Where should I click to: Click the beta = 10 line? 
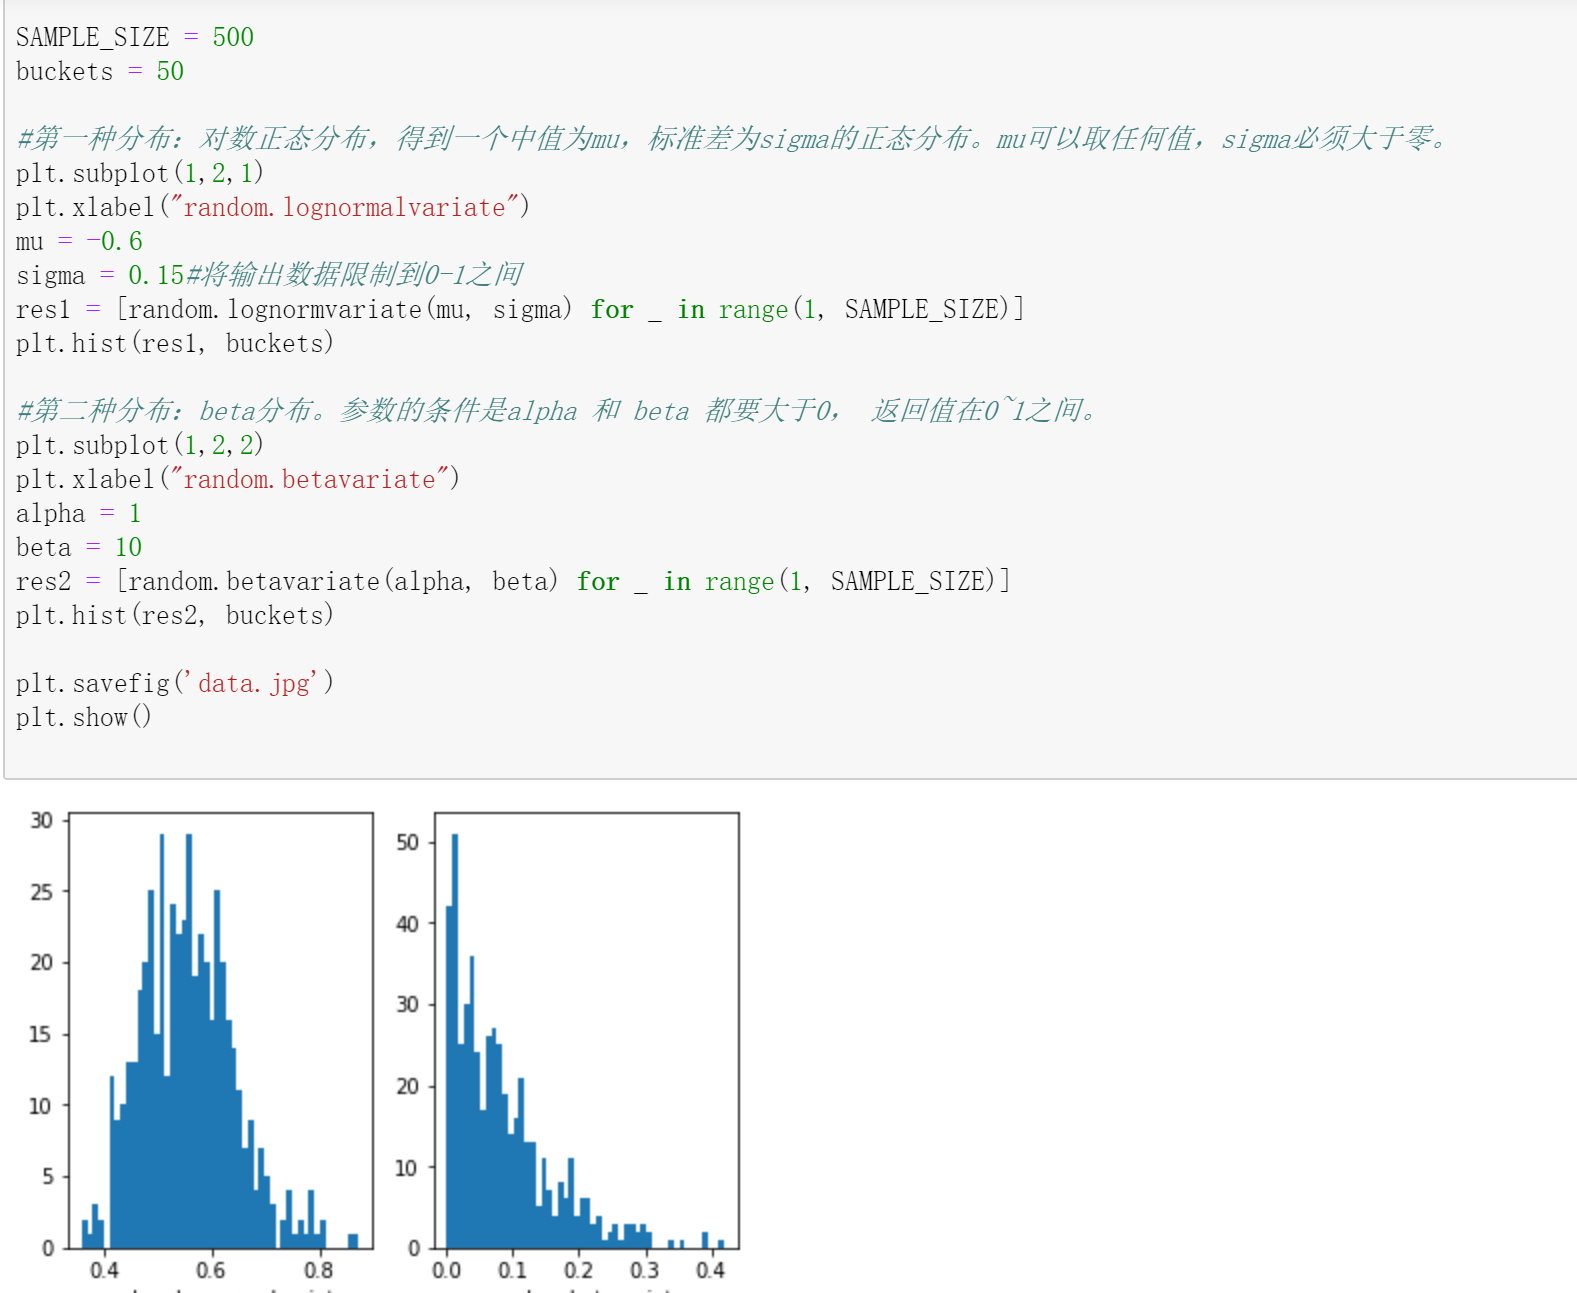79,547
